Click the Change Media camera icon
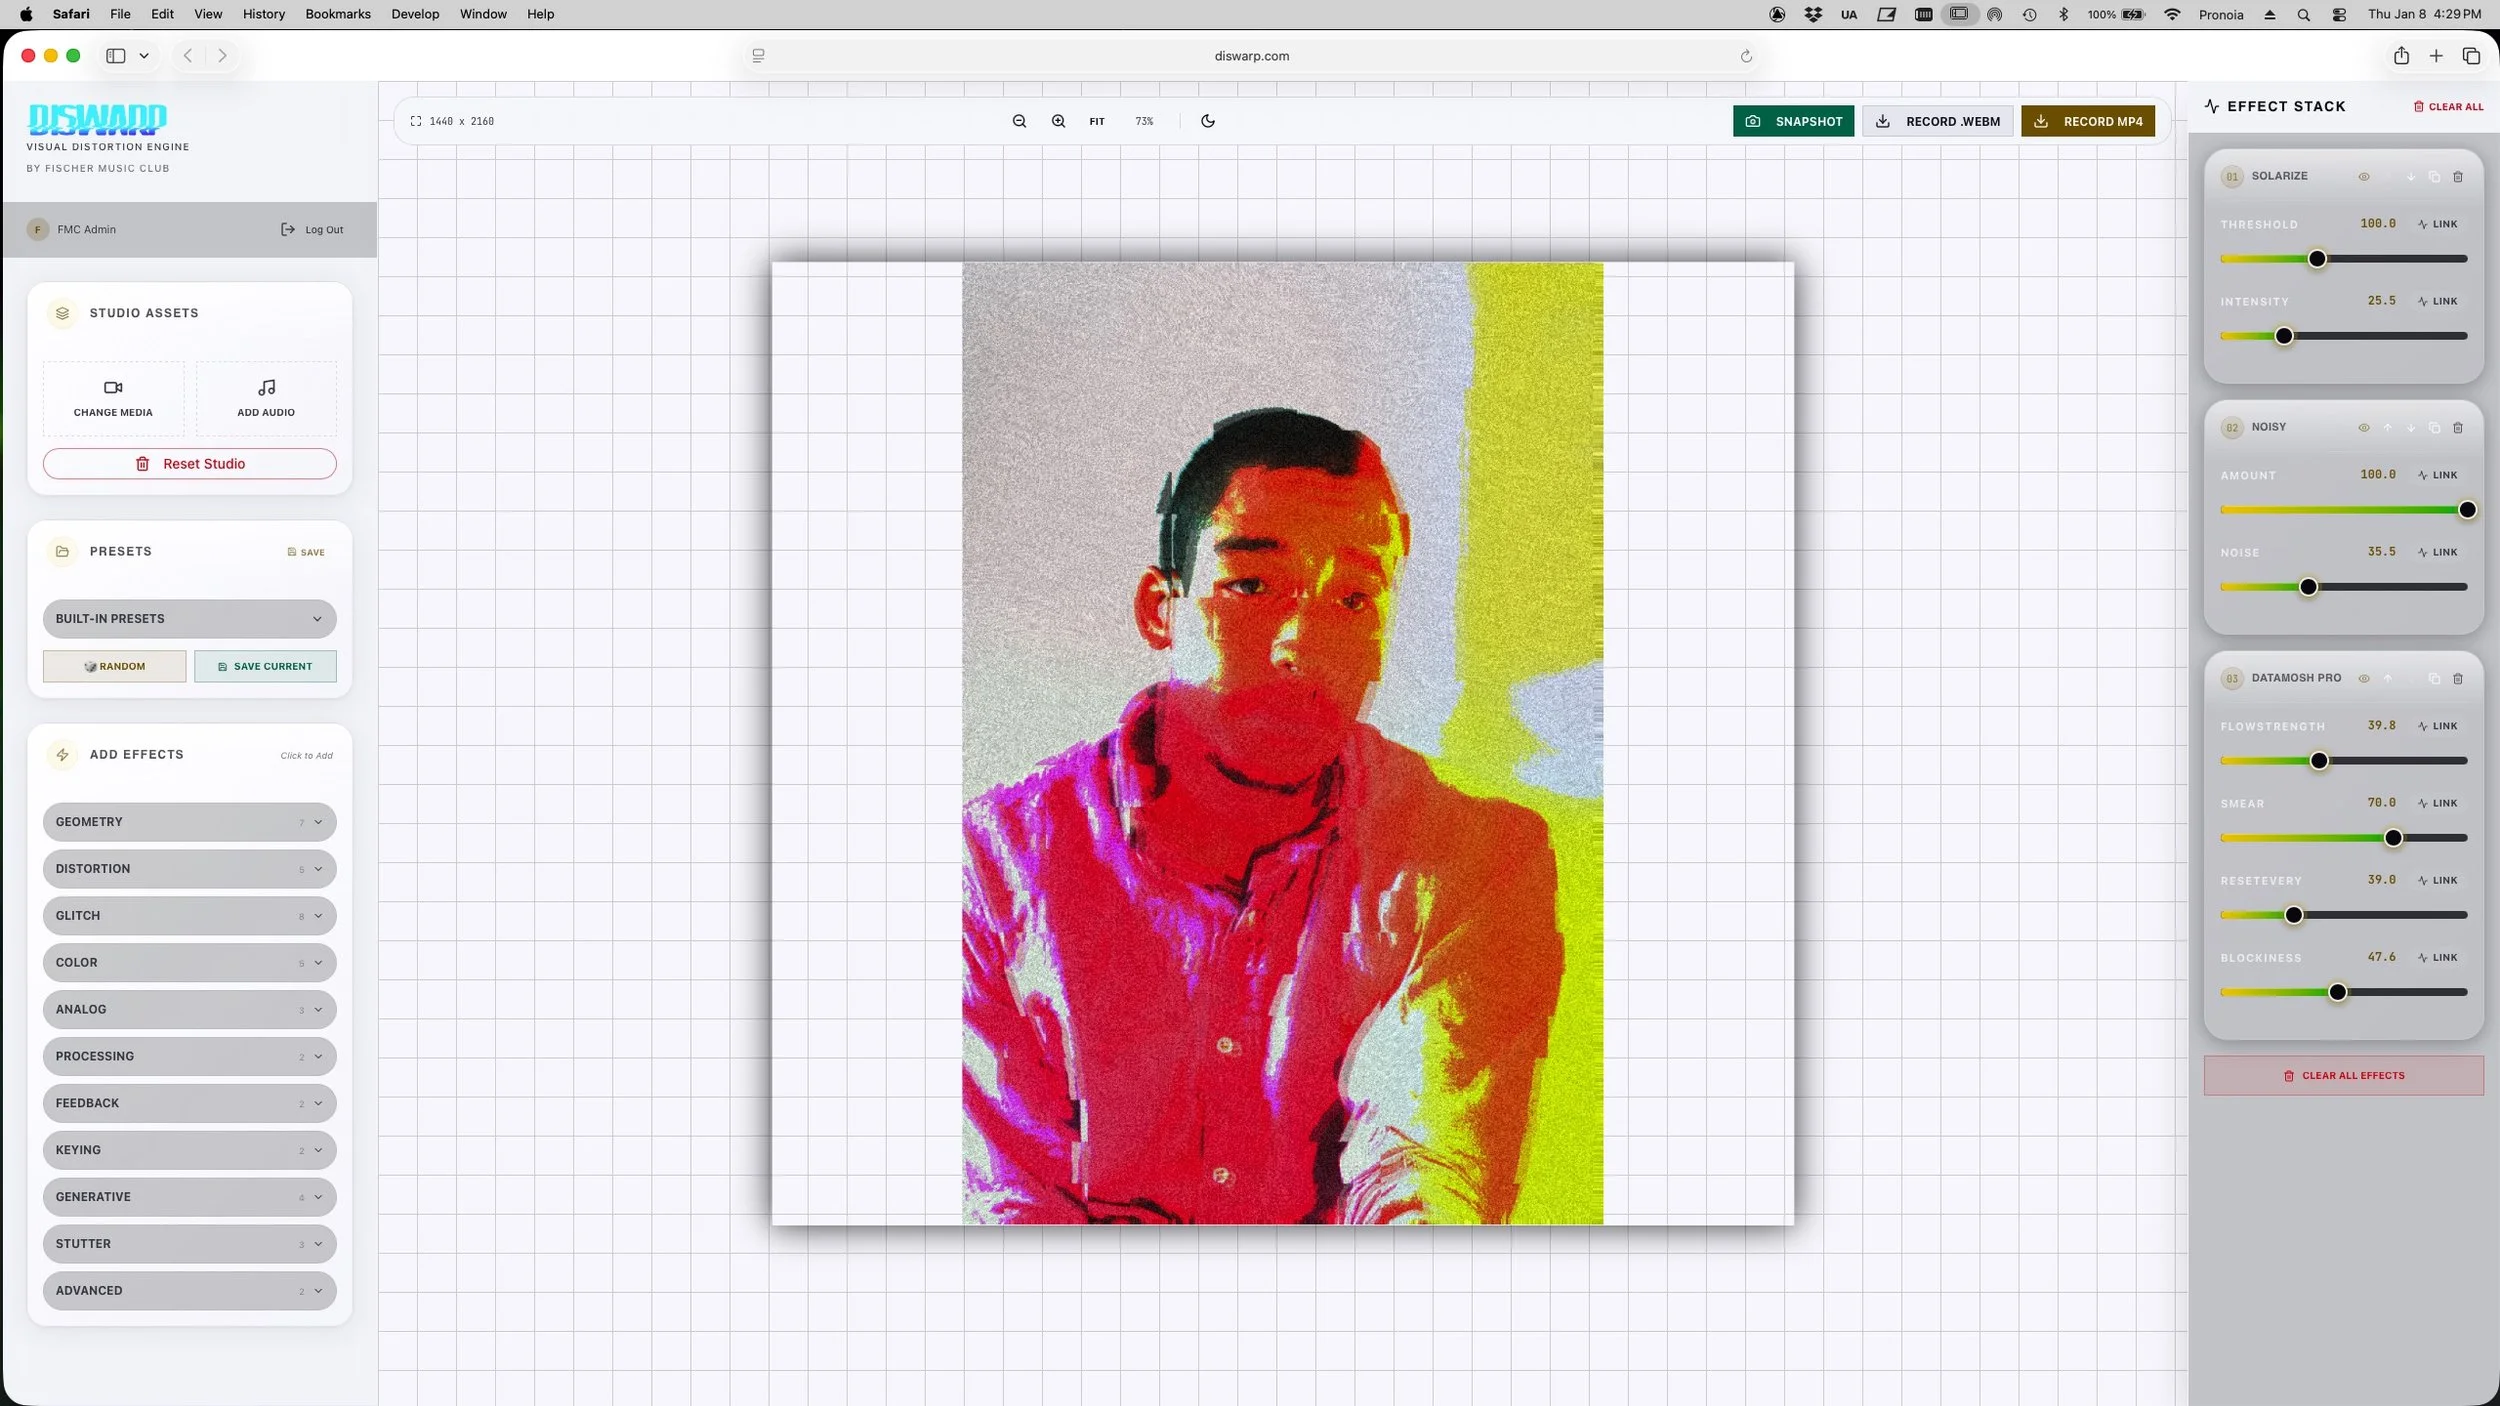 click(113, 388)
